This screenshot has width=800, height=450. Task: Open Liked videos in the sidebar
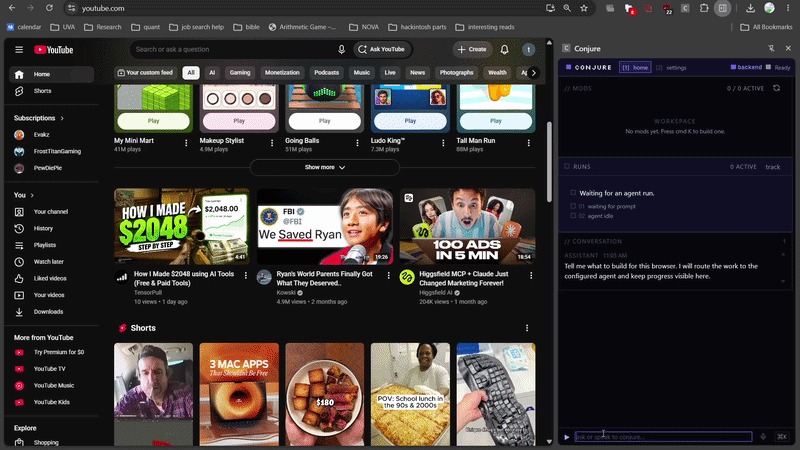(x=51, y=279)
